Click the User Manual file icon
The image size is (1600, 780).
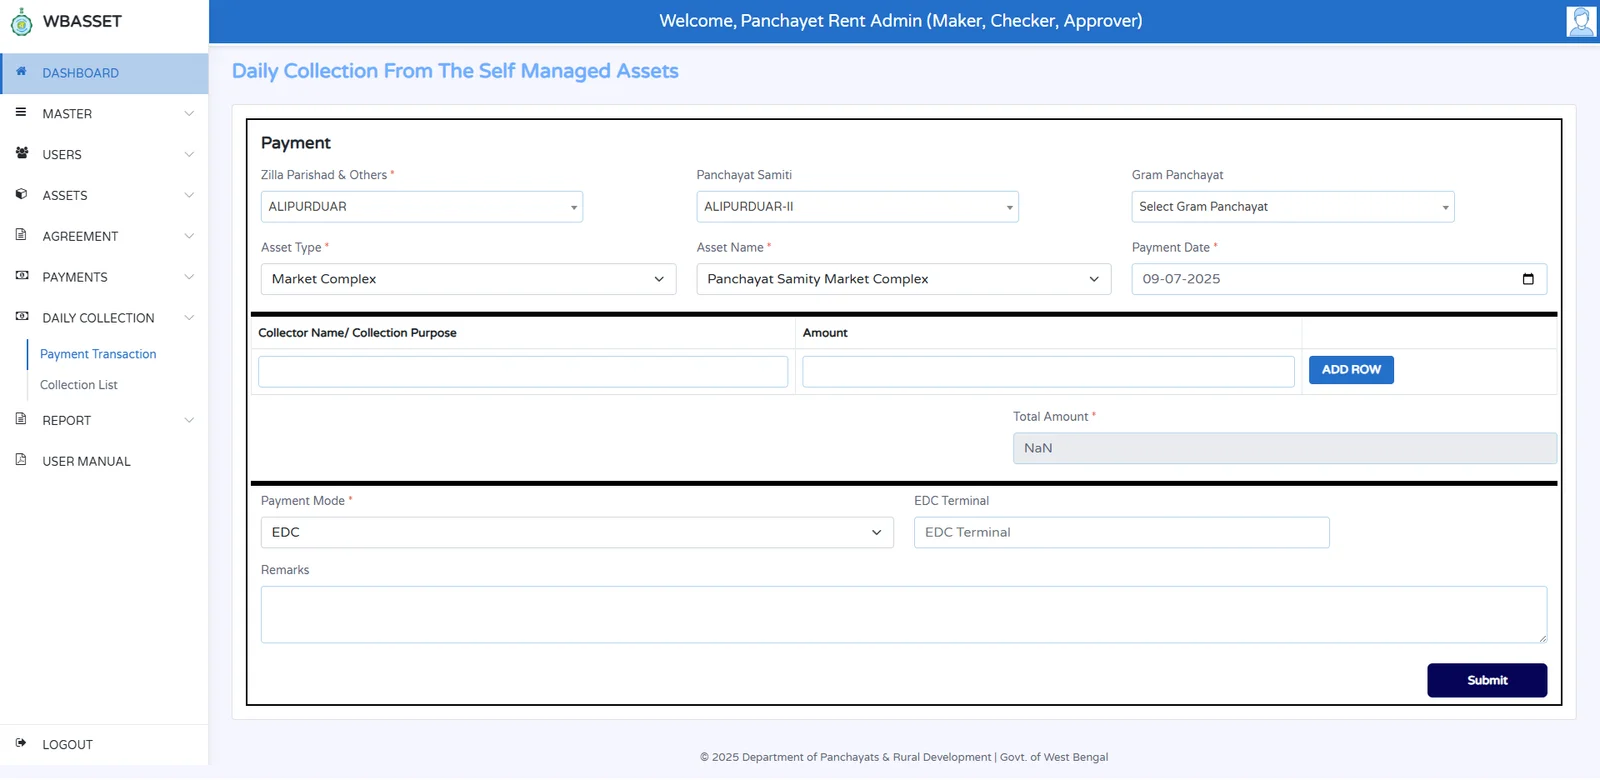click(21, 460)
